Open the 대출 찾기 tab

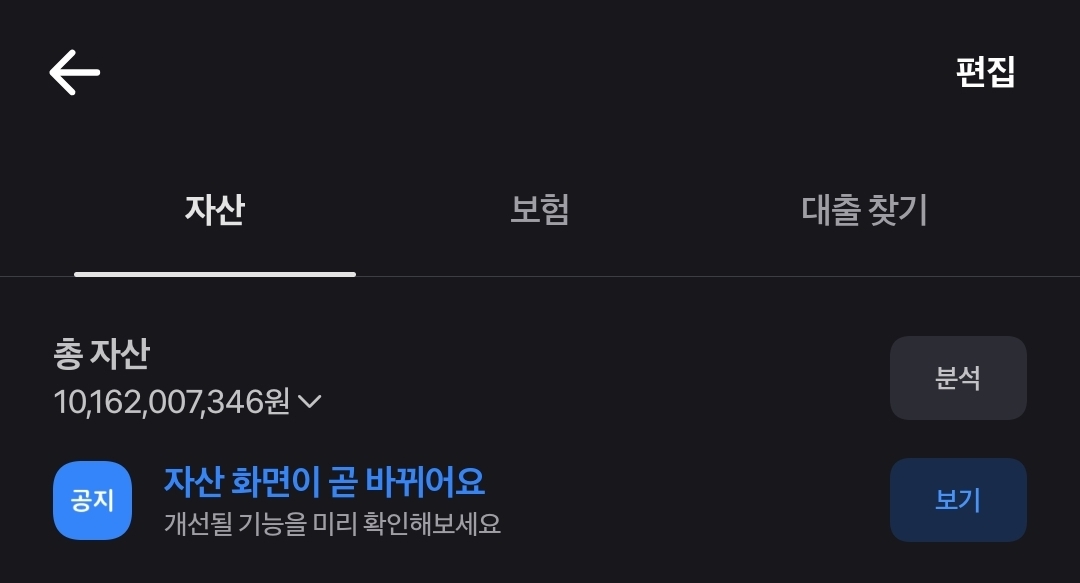click(x=864, y=209)
